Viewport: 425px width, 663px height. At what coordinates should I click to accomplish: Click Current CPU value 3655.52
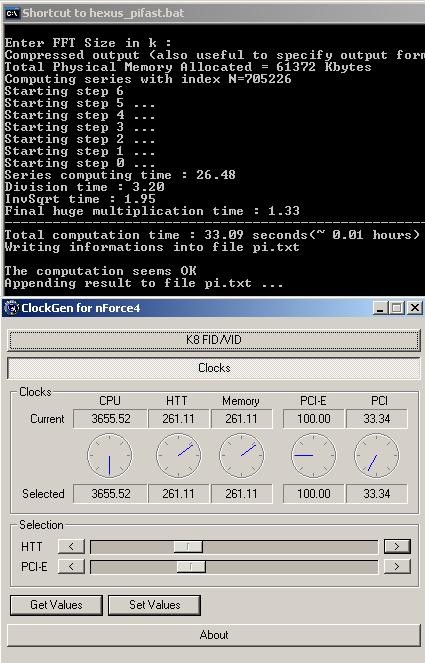(x=110, y=419)
